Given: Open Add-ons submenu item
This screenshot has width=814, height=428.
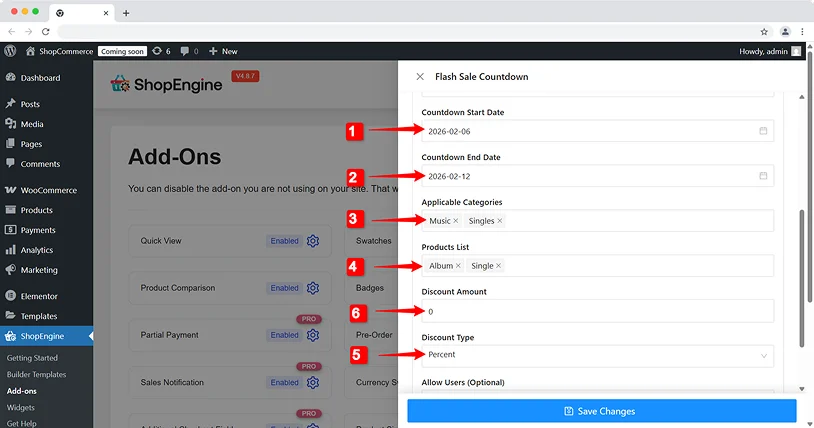Looking at the screenshot, I should 22,391.
